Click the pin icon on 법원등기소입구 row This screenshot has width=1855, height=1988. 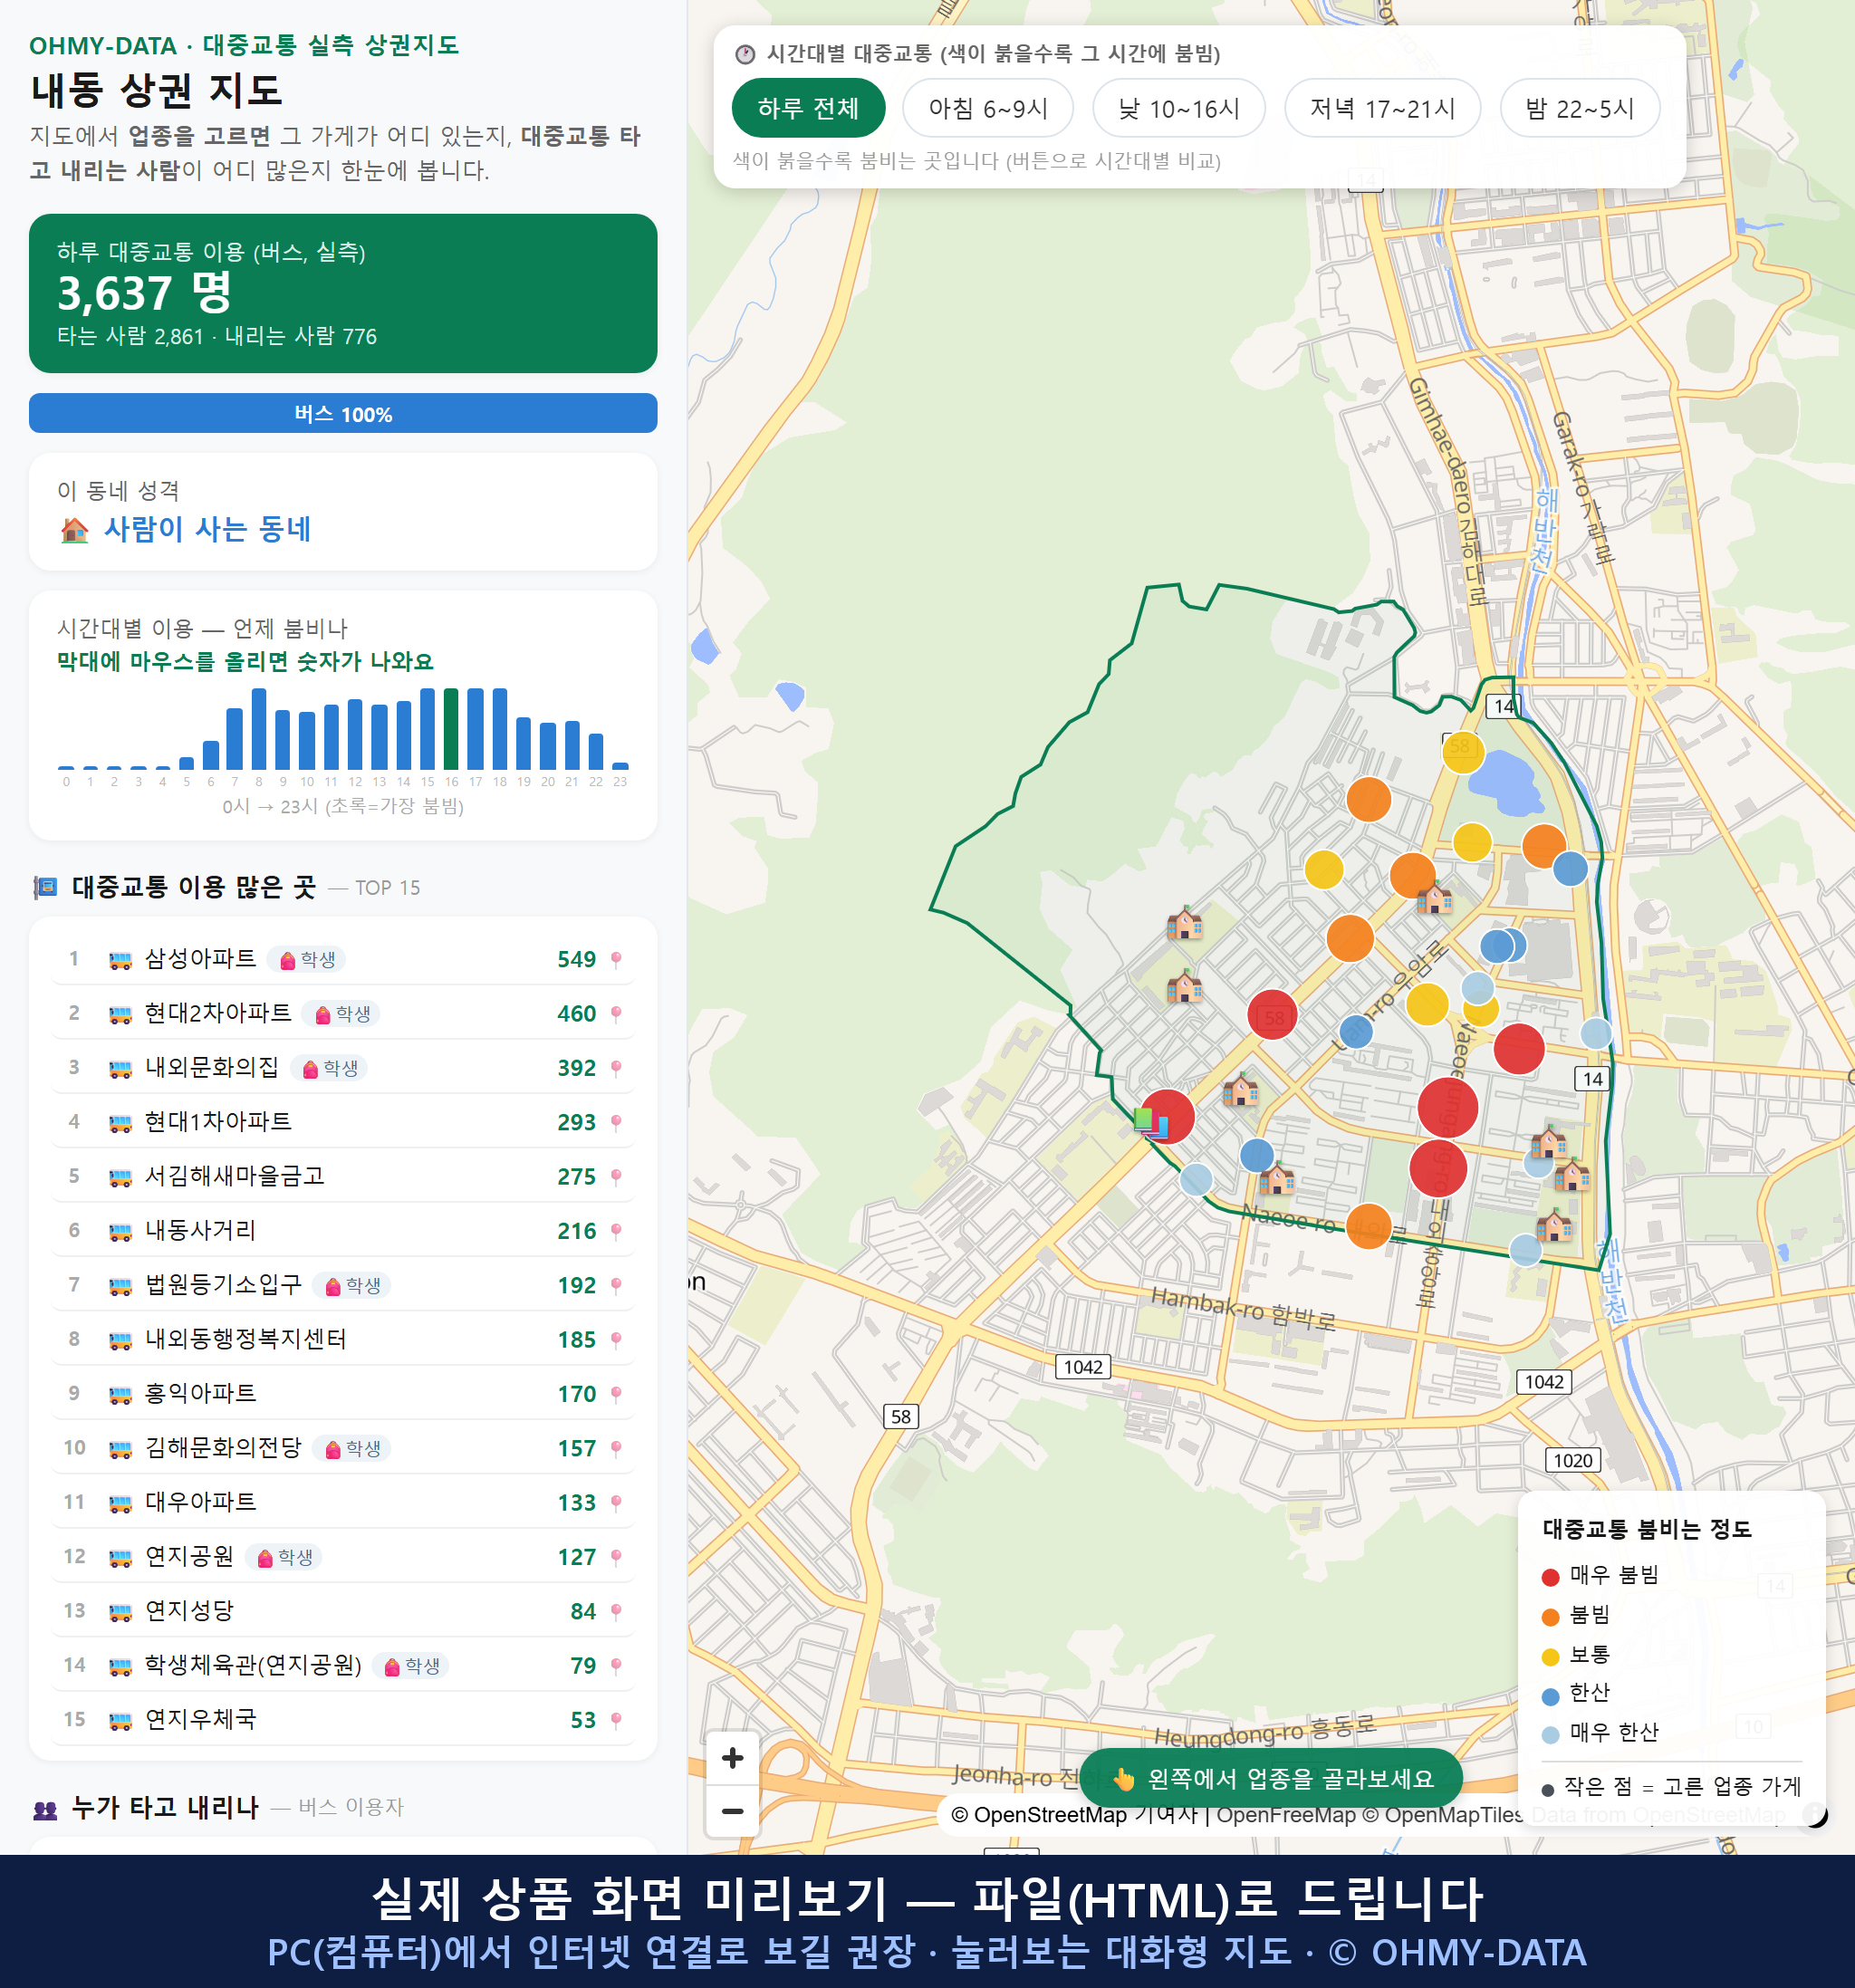[x=616, y=1286]
